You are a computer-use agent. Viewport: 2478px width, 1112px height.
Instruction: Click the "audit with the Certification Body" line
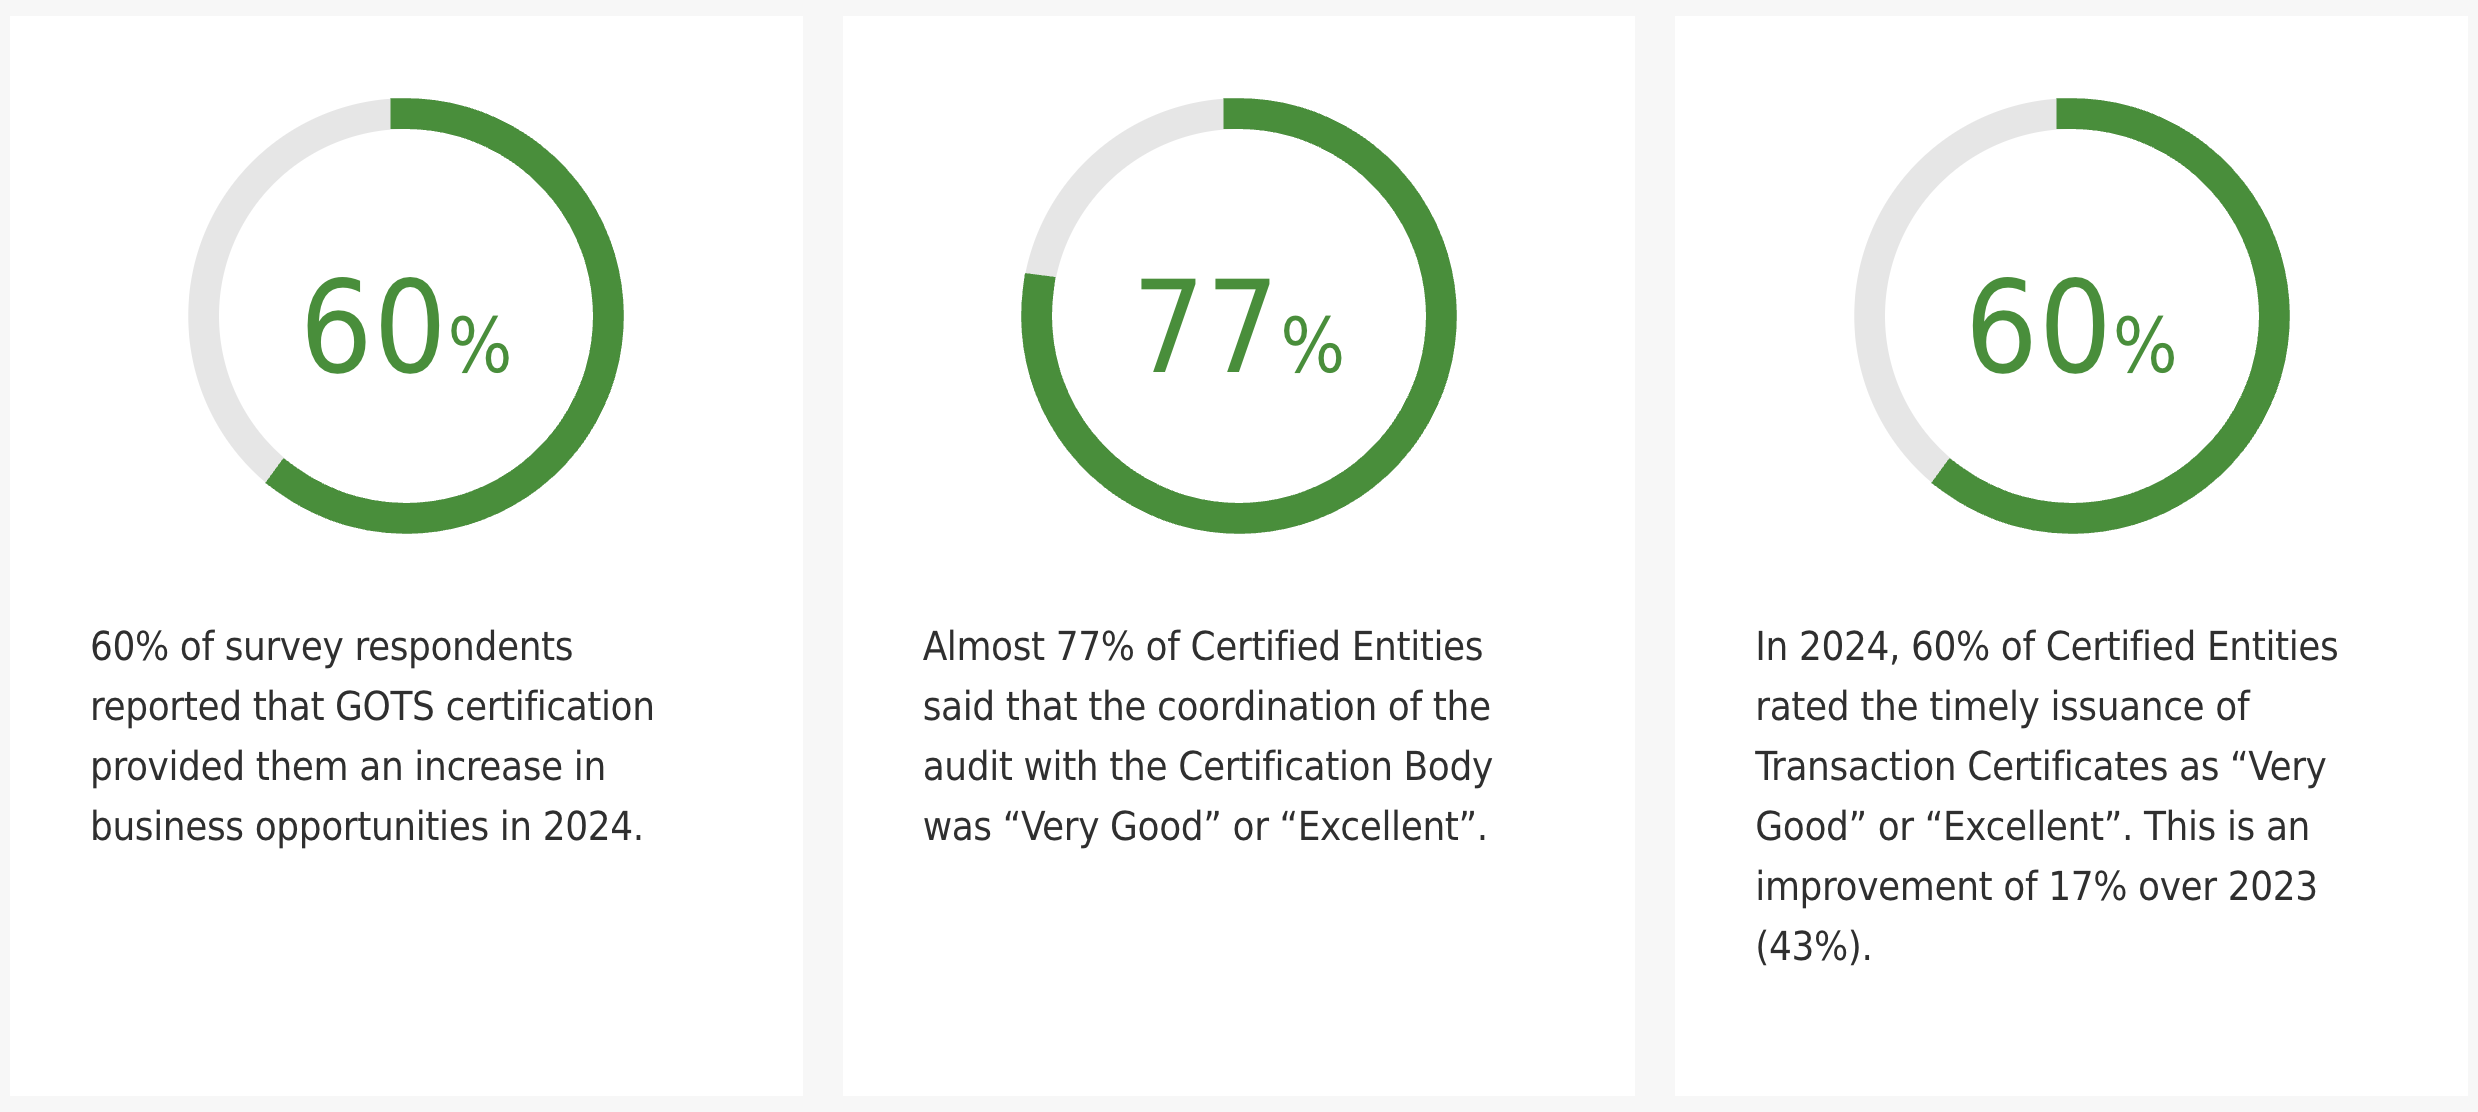tap(1207, 767)
